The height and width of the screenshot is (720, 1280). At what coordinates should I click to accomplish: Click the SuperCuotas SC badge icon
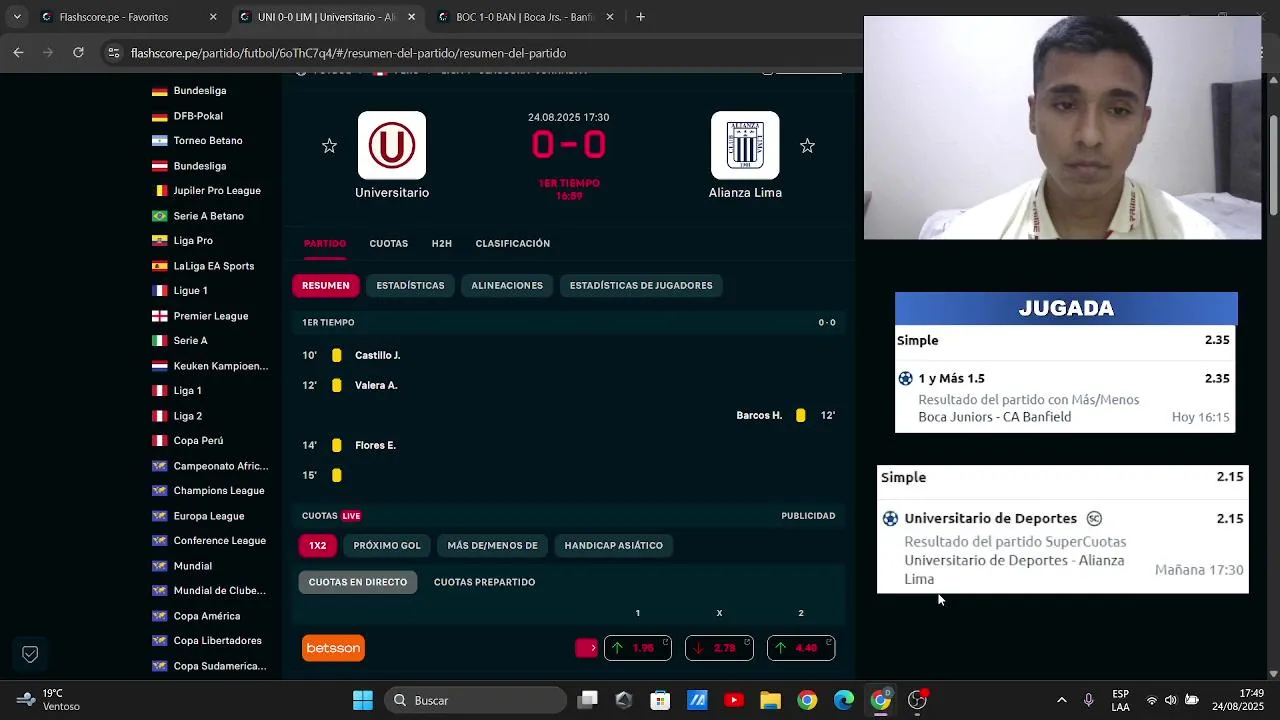1094,518
